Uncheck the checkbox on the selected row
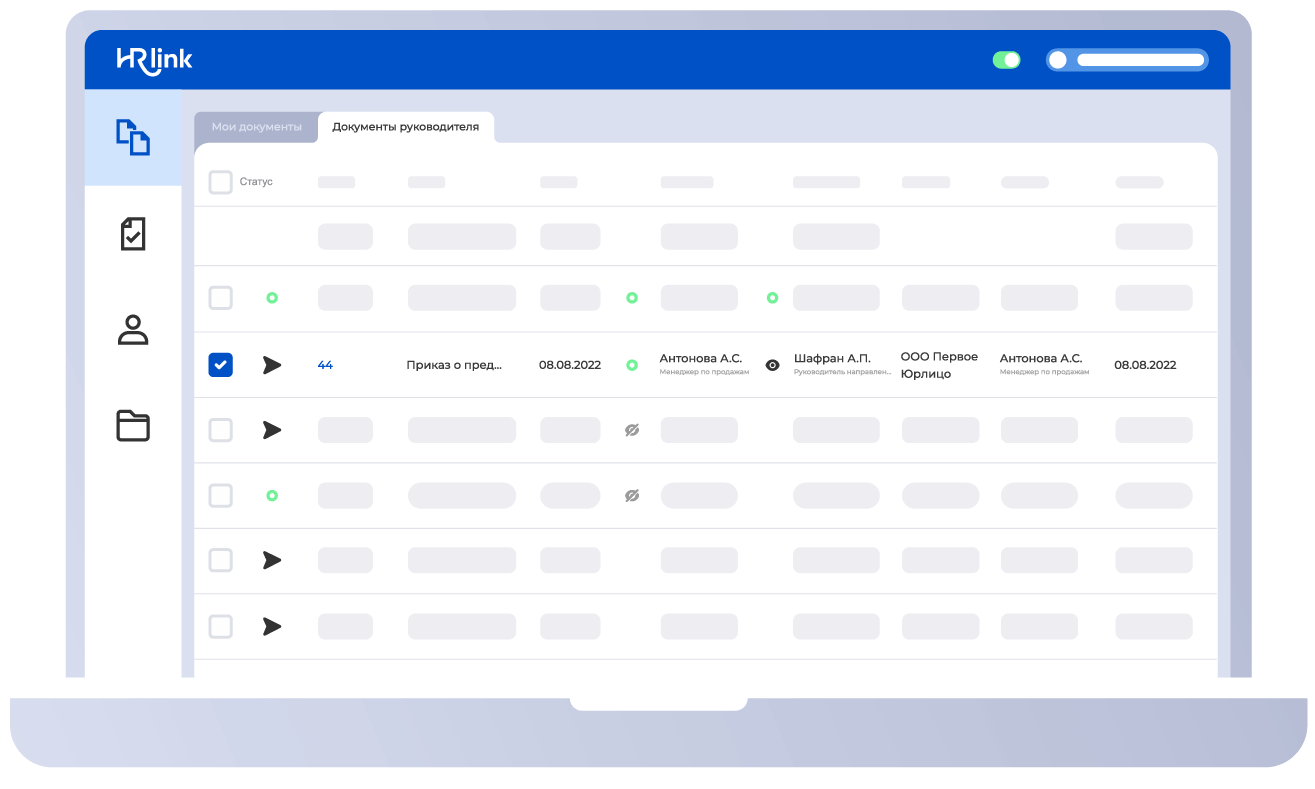Screen dimensions: 1315x789 (220, 365)
